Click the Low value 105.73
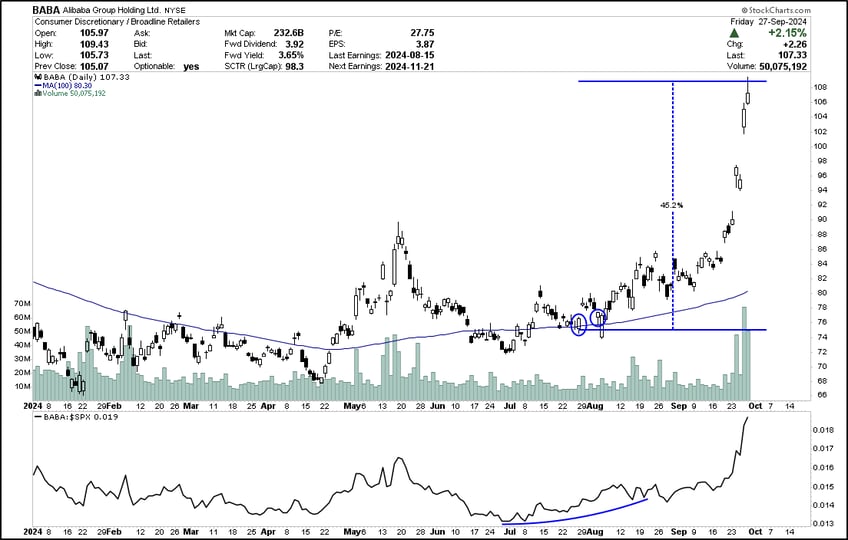 [94, 55]
